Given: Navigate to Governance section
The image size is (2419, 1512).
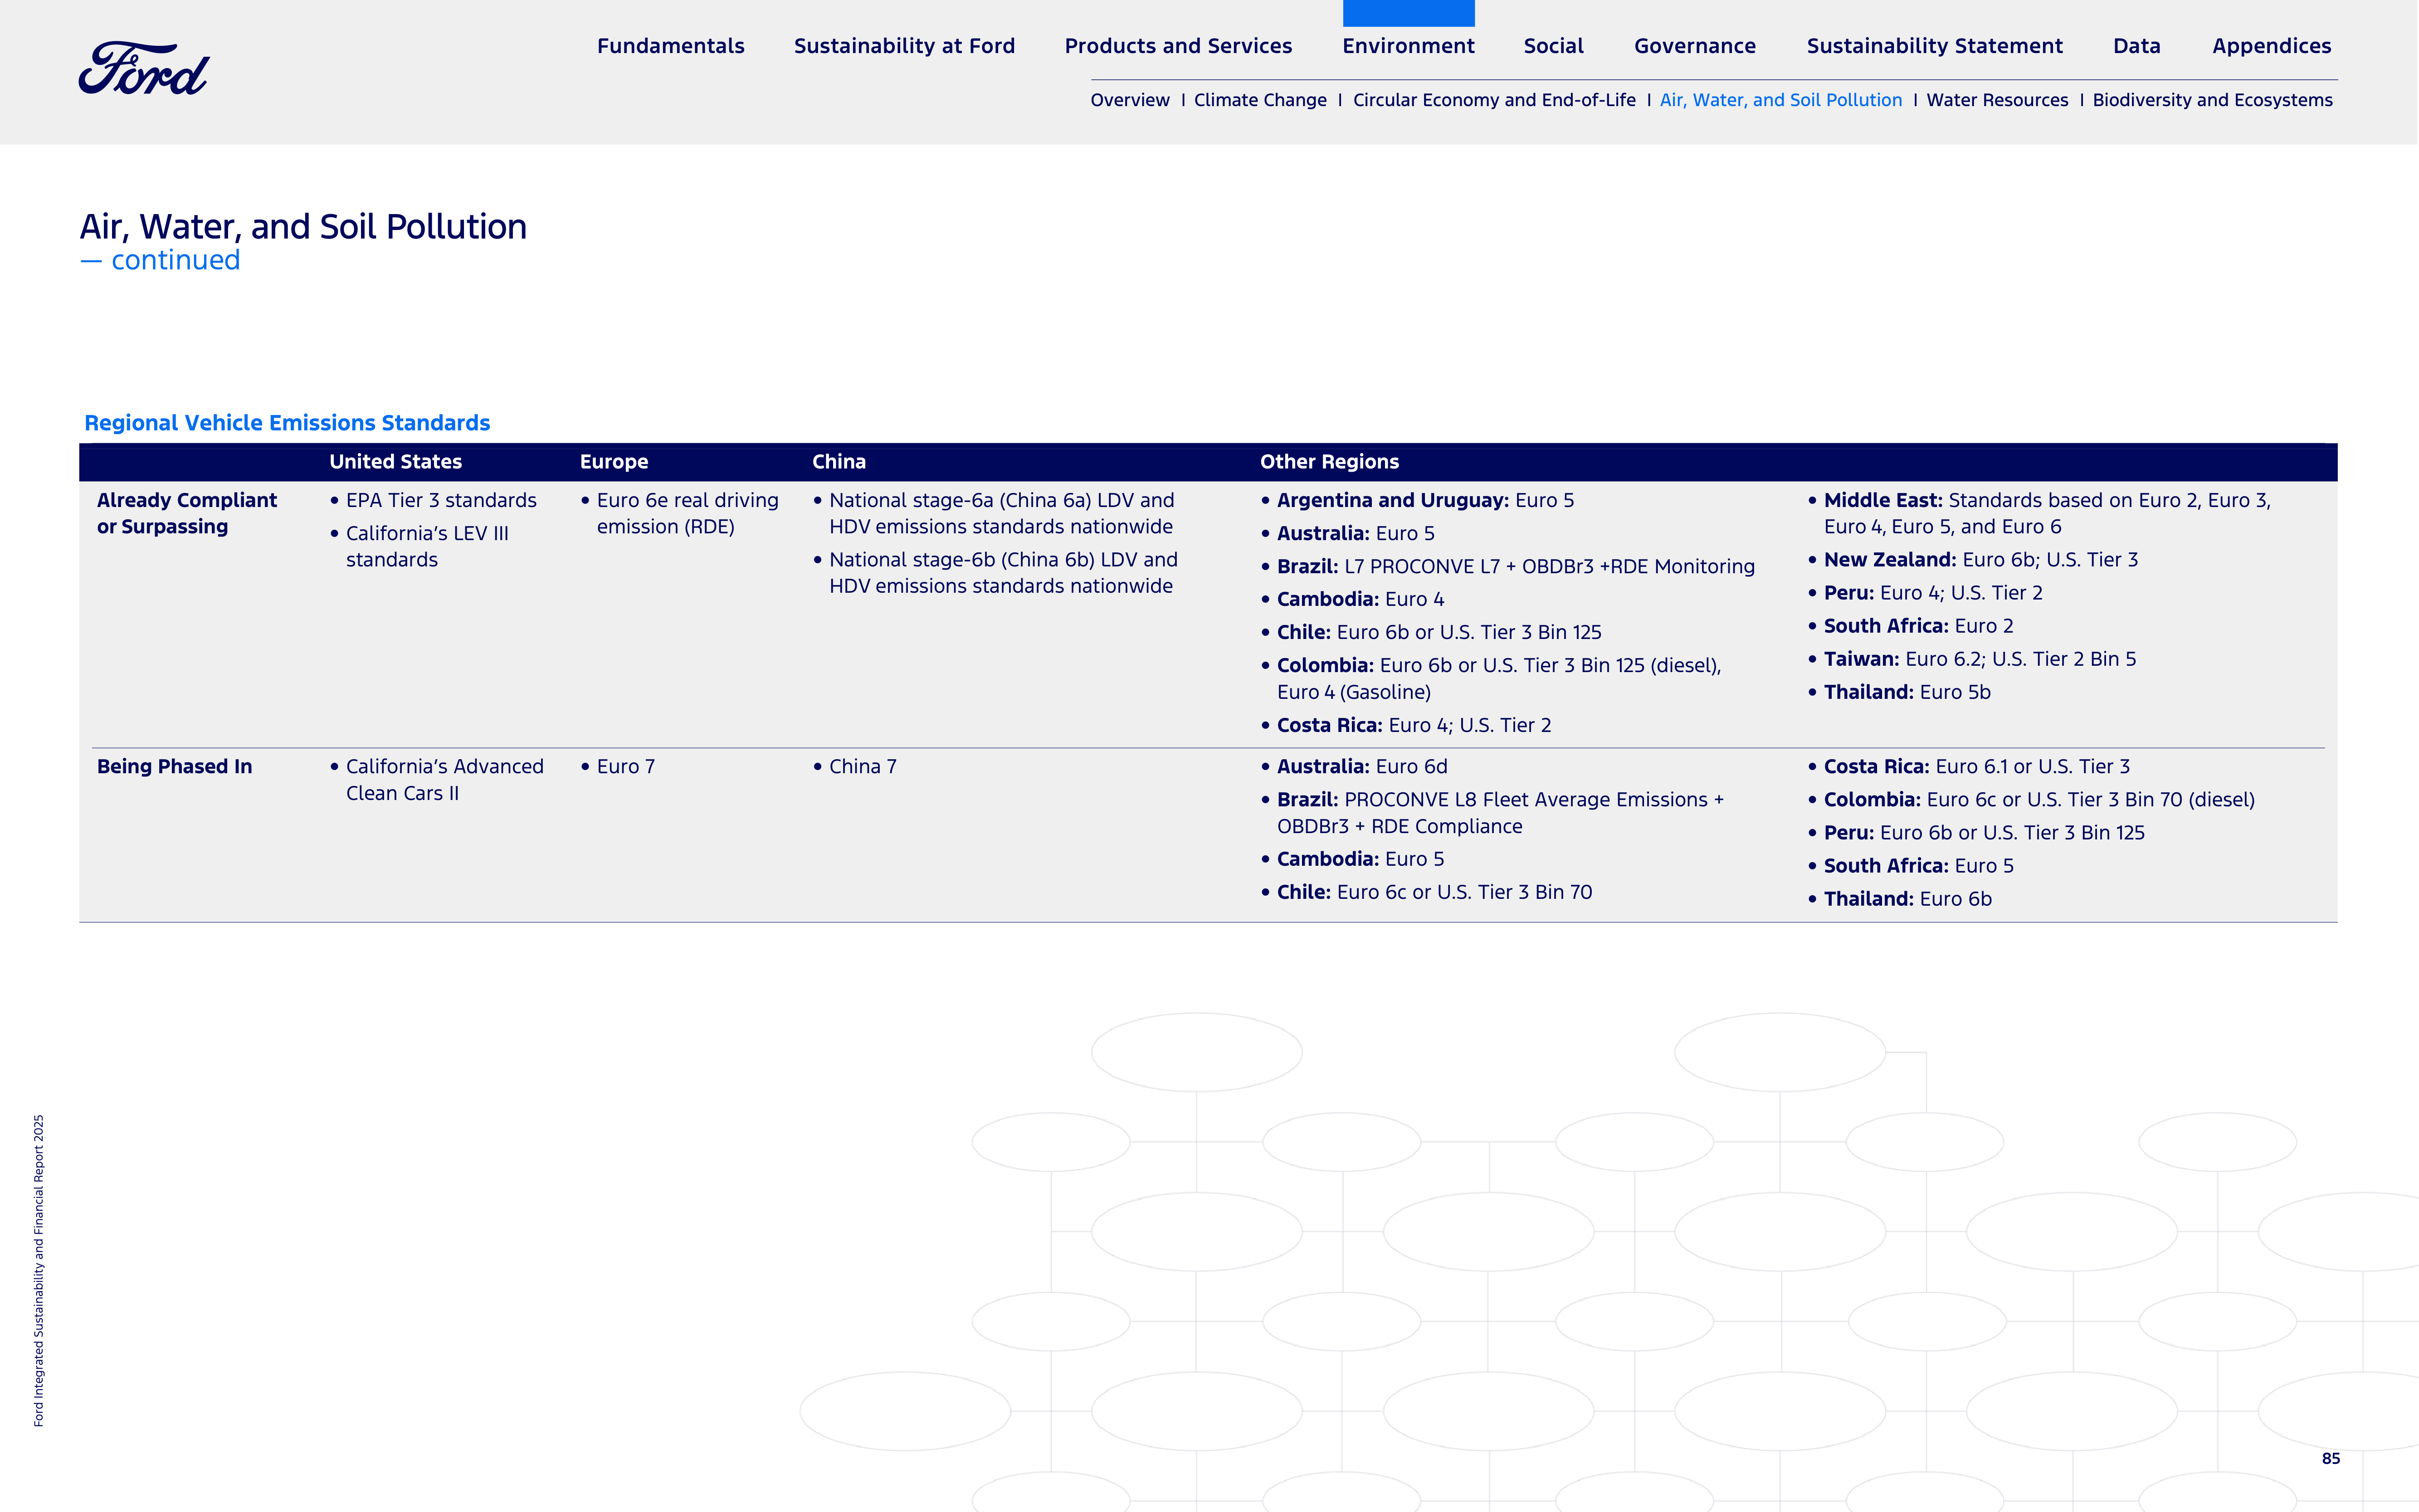Looking at the screenshot, I should point(1695,46).
